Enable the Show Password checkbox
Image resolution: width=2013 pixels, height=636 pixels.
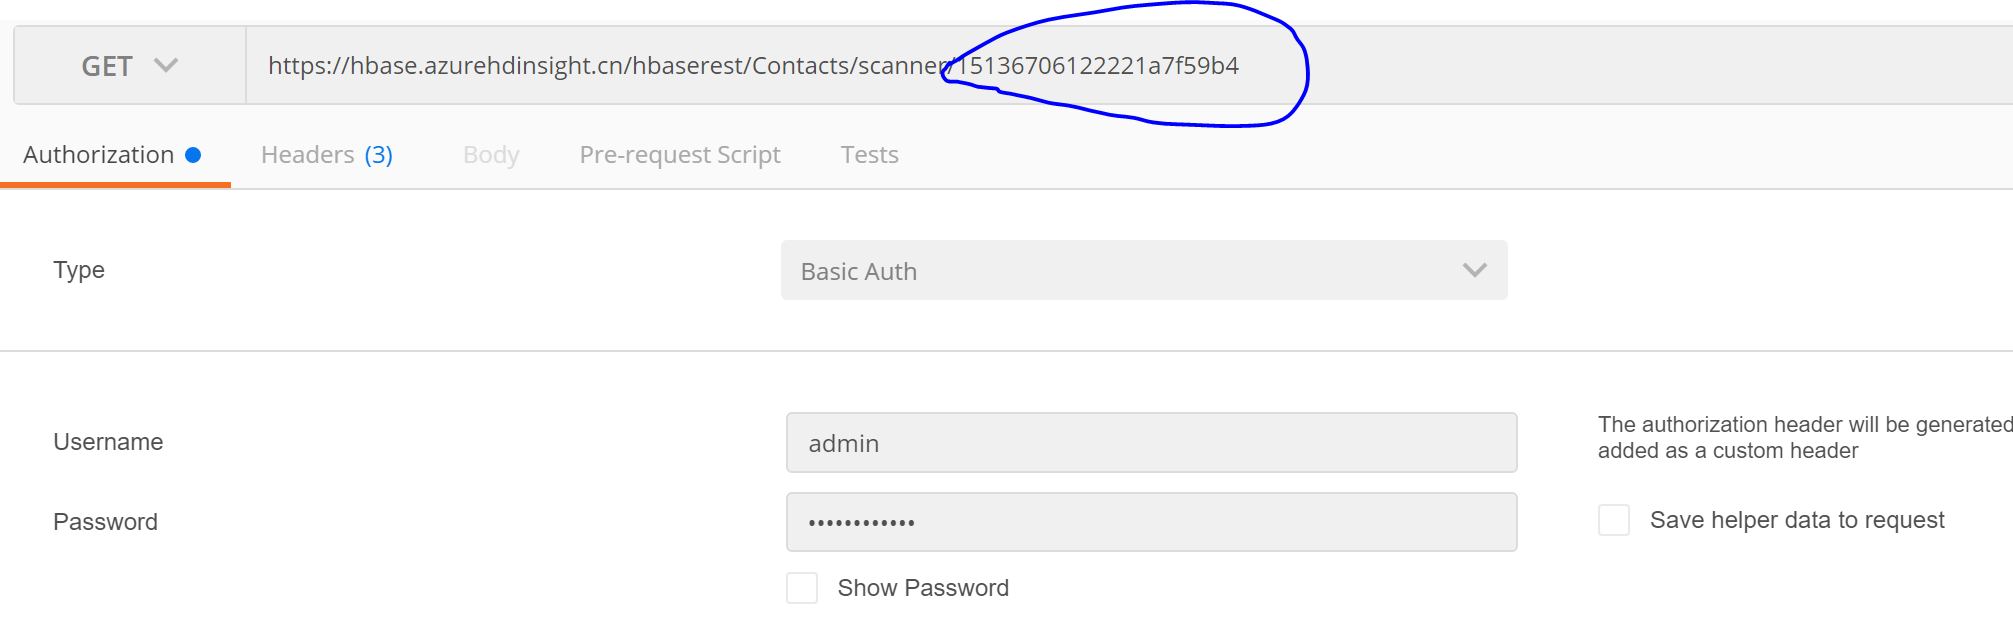point(802,588)
